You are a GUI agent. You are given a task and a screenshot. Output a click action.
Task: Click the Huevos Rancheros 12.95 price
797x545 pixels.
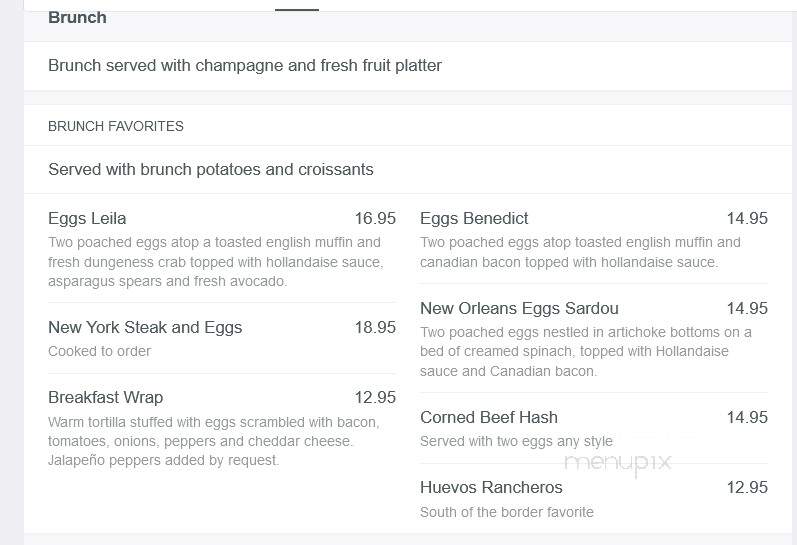747,488
